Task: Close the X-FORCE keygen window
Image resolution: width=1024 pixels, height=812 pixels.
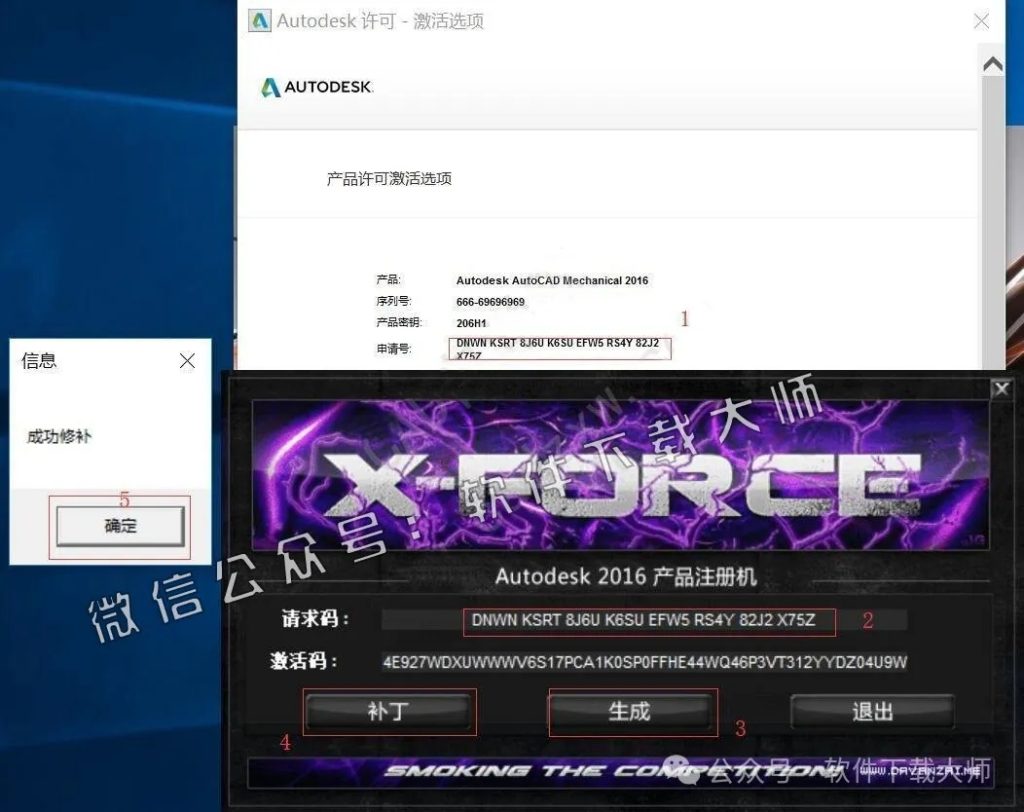Action: tap(1001, 389)
